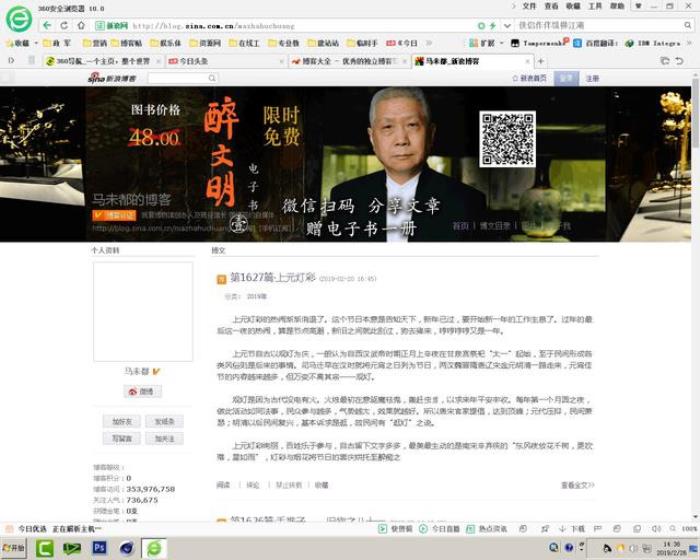Click the 今日直播 status bar item
This screenshot has height=560, width=700.
coord(441,528)
